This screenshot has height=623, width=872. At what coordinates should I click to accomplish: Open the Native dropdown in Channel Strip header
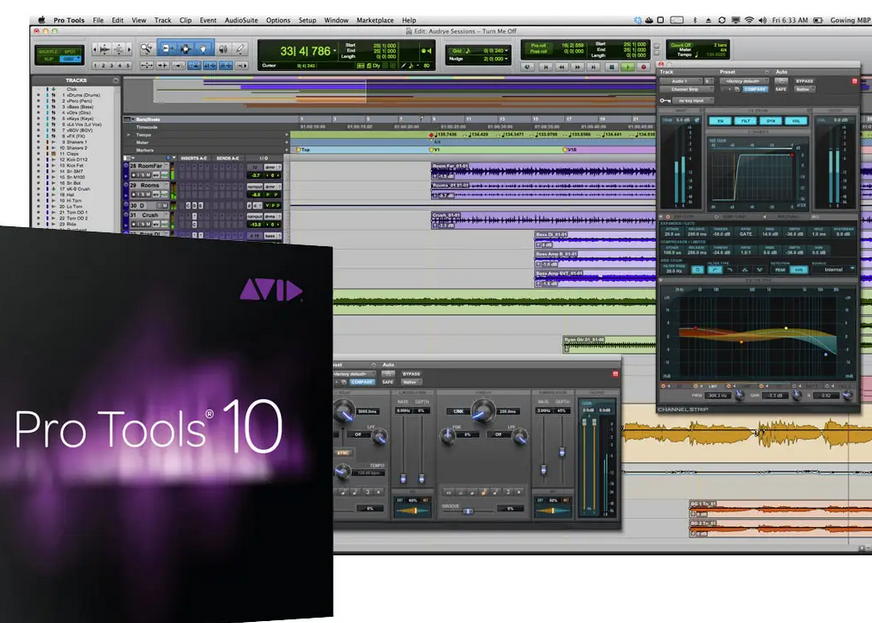pyautogui.click(x=804, y=89)
